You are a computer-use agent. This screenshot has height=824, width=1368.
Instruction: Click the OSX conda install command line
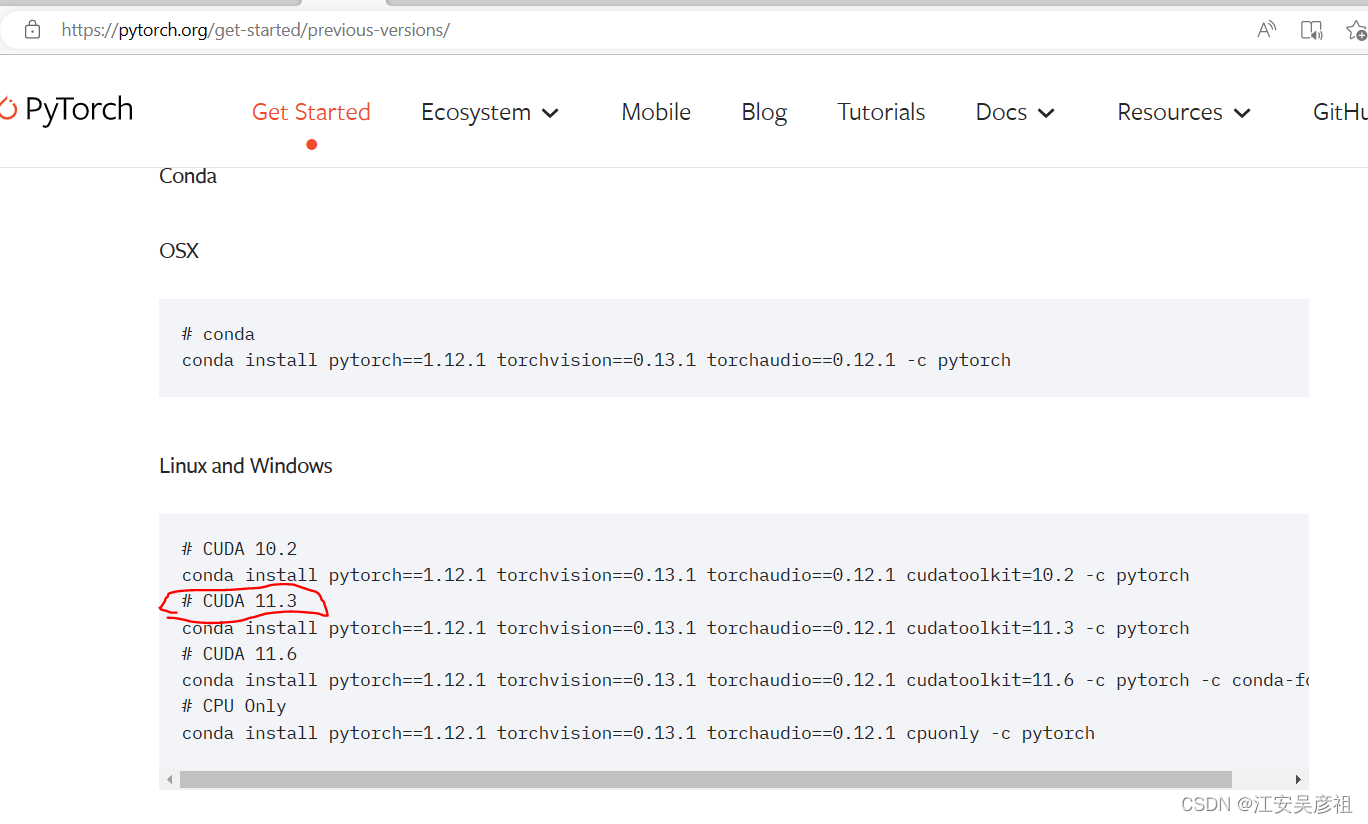pyautogui.click(x=596, y=360)
